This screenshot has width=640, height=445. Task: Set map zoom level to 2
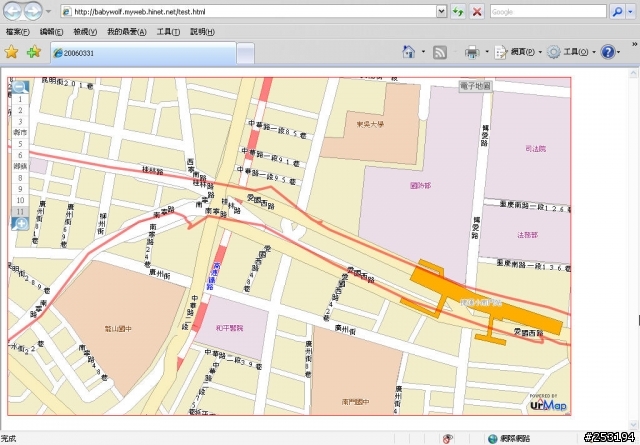[x=20, y=110]
